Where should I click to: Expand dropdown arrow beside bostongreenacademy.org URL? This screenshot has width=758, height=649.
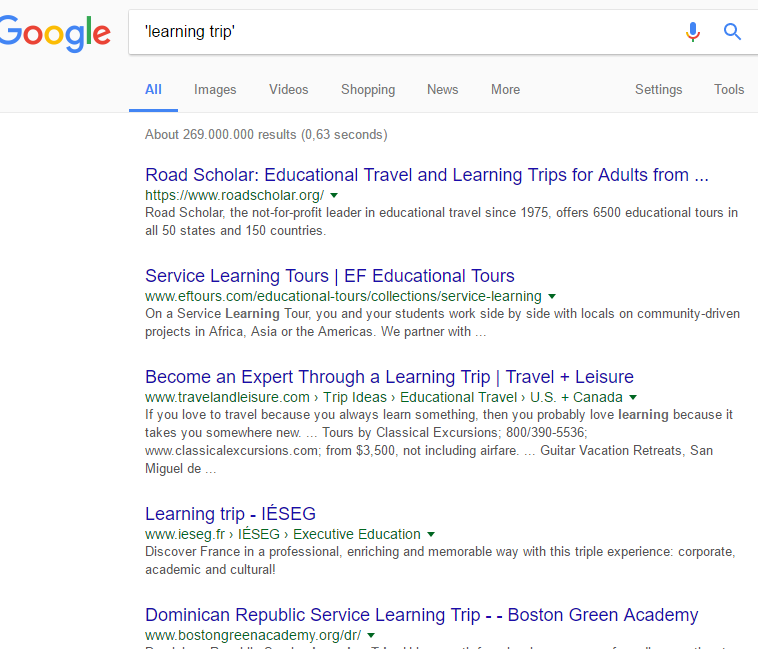(x=371, y=635)
